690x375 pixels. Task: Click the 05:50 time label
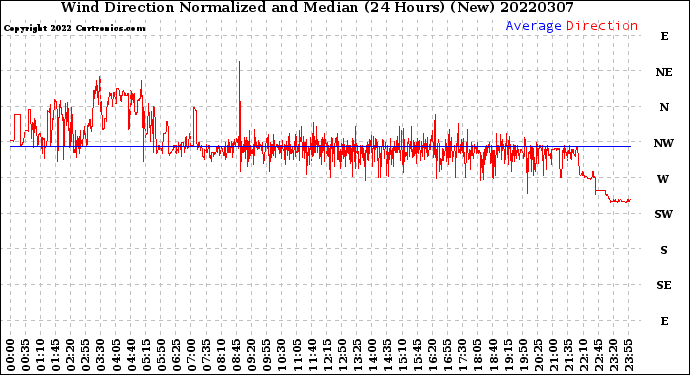pos(161,355)
